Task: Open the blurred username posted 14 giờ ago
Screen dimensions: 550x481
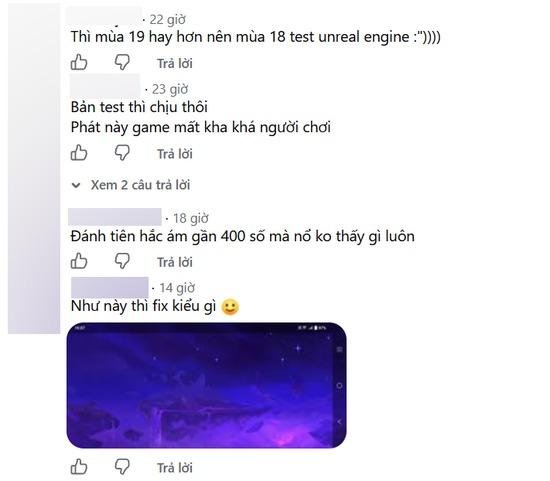Action: click(x=110, y=287)
